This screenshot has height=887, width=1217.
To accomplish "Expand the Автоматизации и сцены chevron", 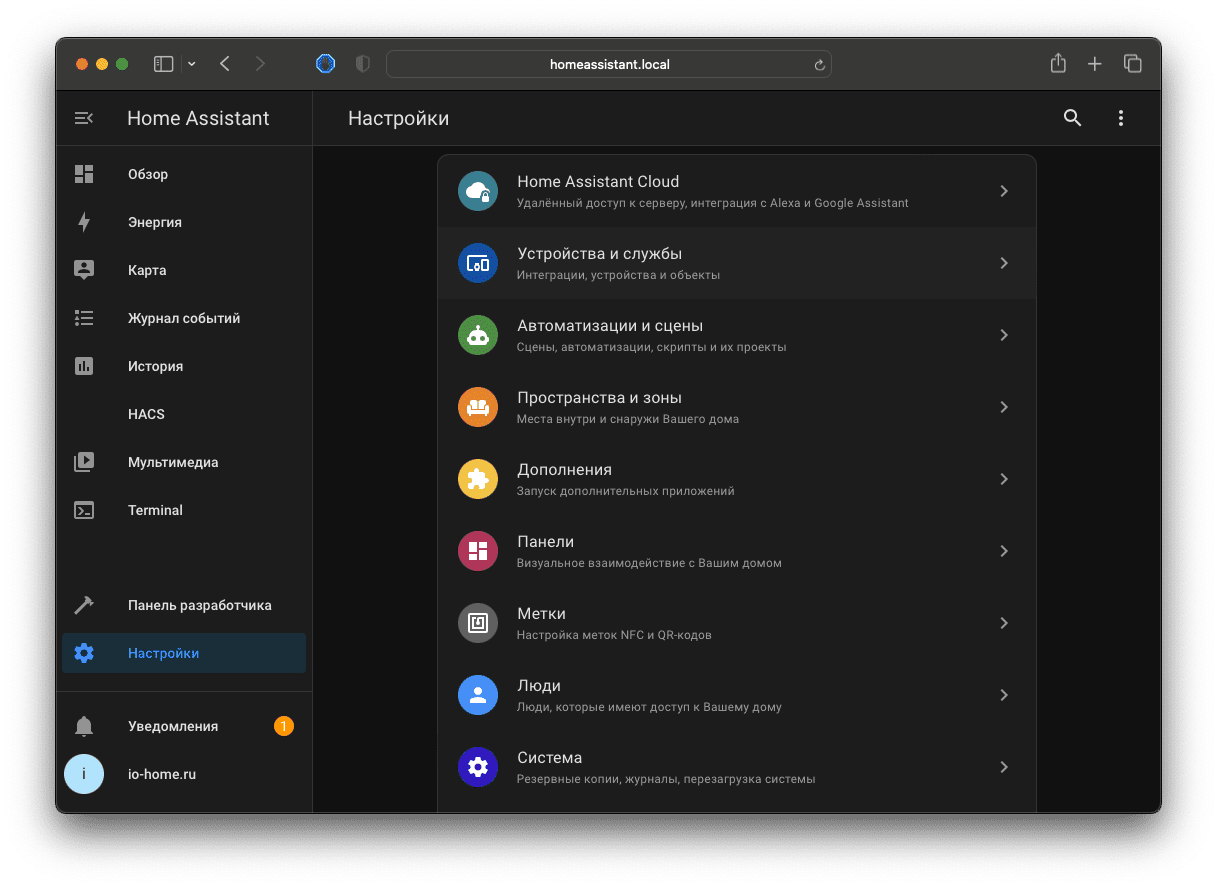I will pyautogui.click(x=1004, y=335).
